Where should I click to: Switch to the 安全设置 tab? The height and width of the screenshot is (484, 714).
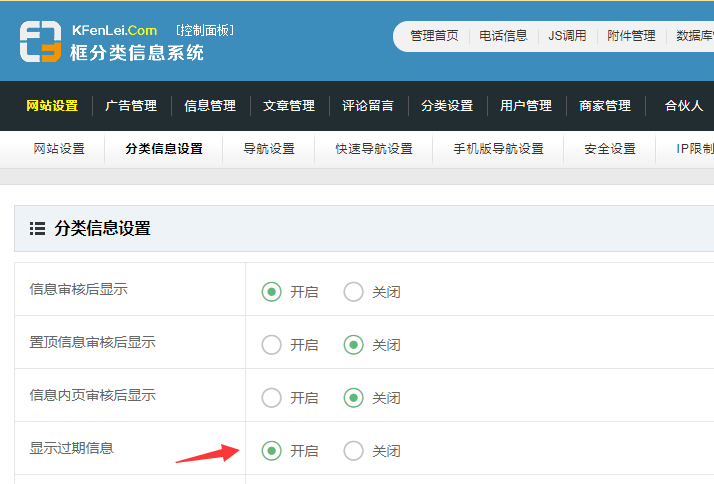point(610,149)
